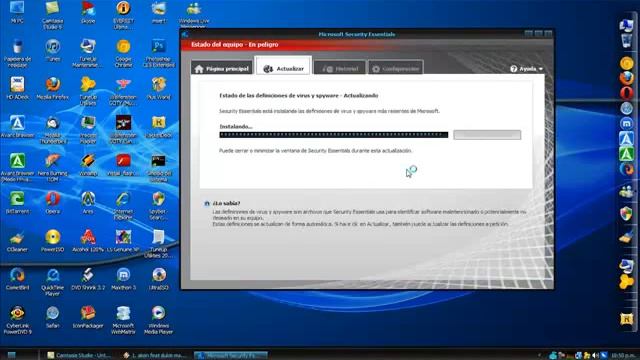640x360 pixels.
Task: Click the system tray clock
Action: [623, 356]
